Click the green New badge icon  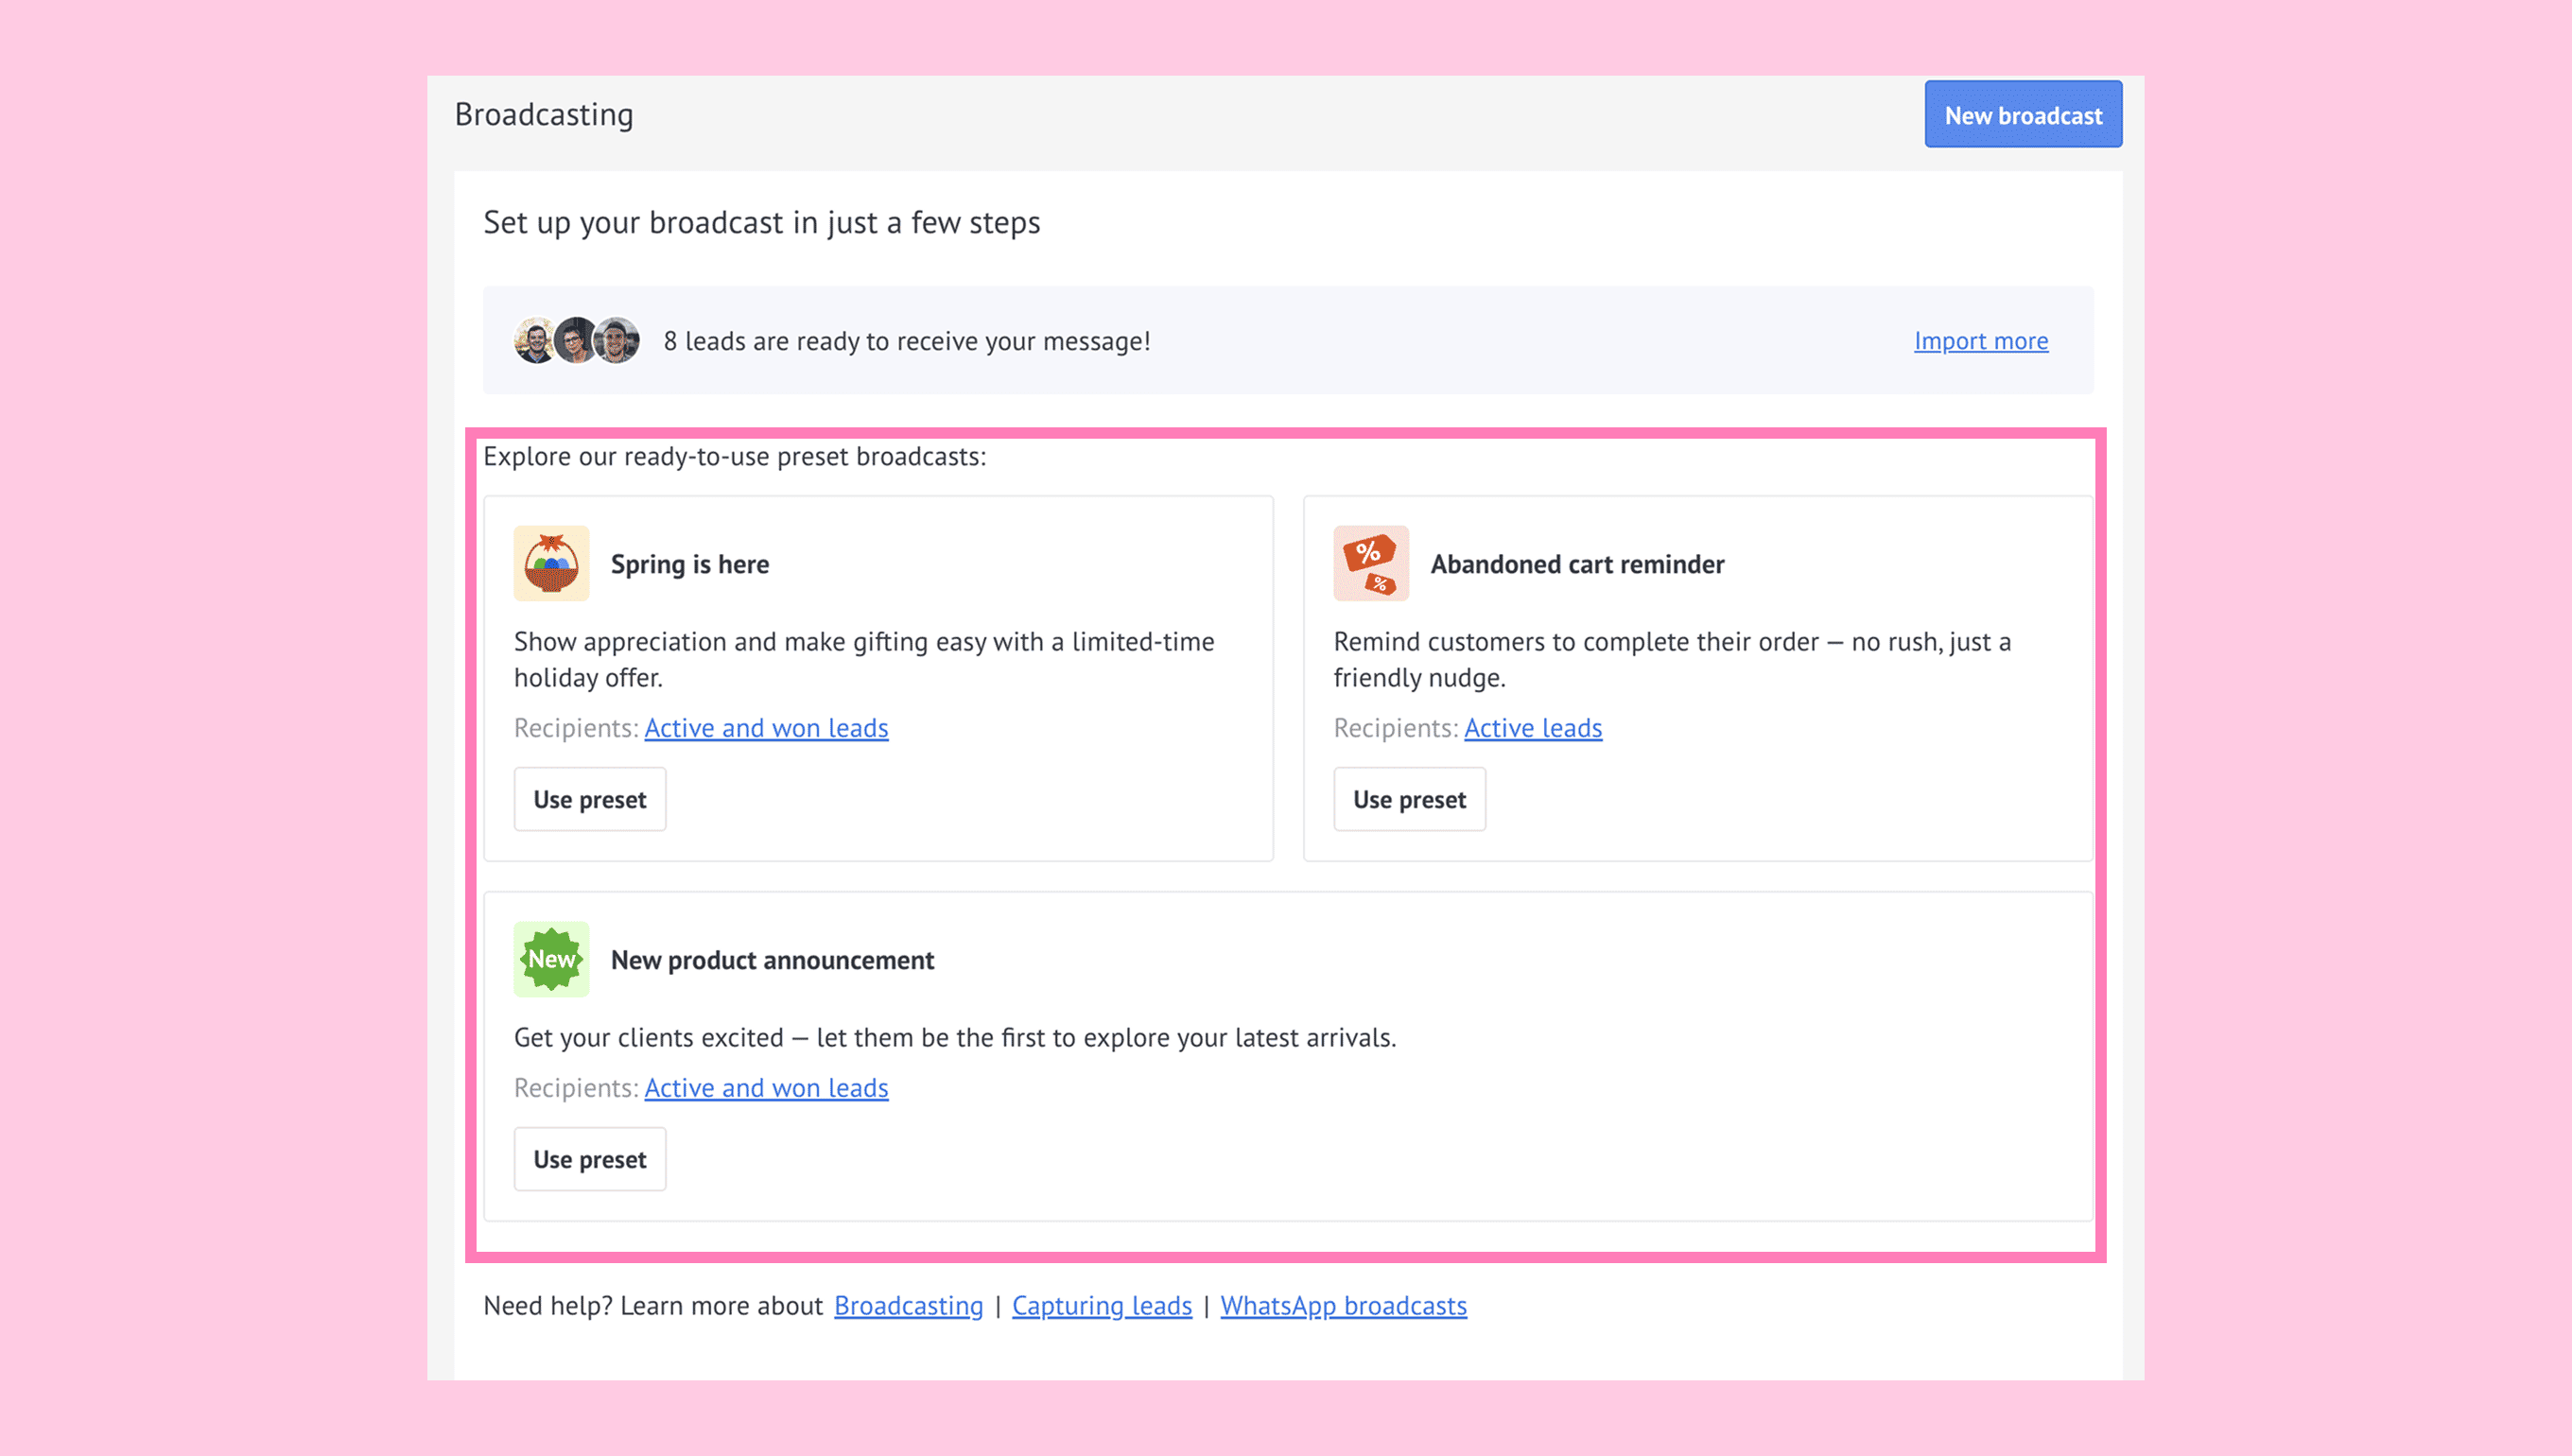tap(551, 960)
